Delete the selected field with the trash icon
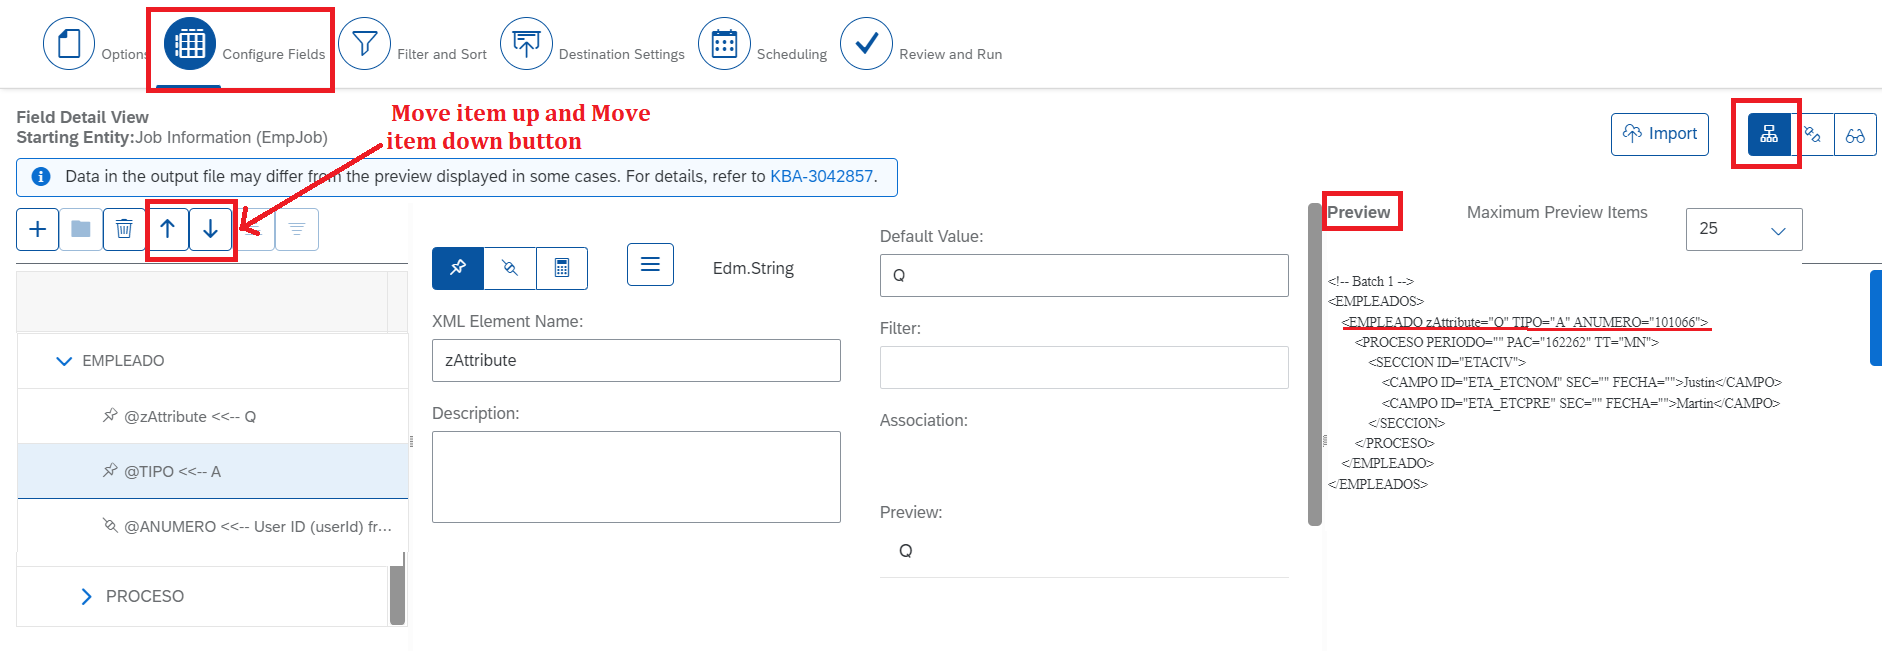Viewport: 1882px width, 651px height. pyautogui.click(x=124, y=229)
